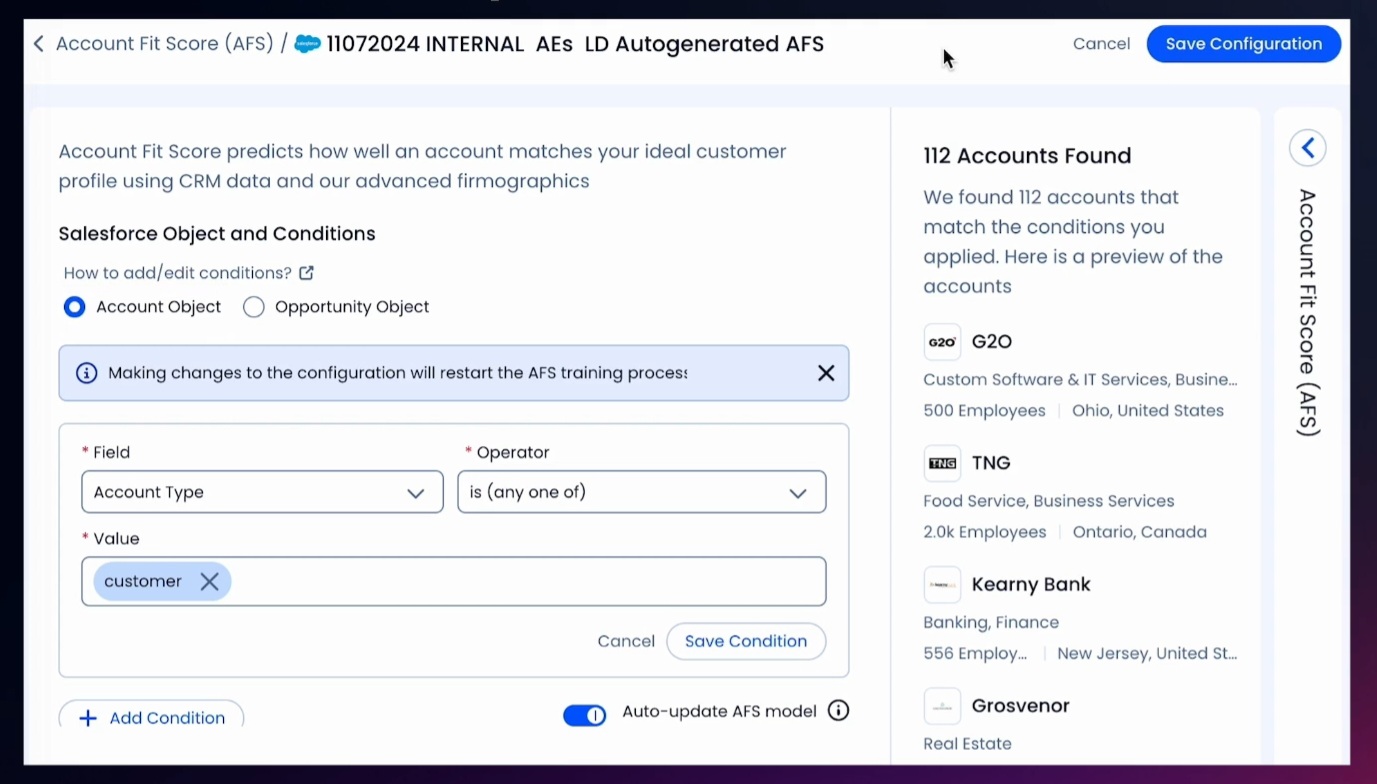
Task: Click Salesforce Object and Conditions heading
Action: (217, 234)
